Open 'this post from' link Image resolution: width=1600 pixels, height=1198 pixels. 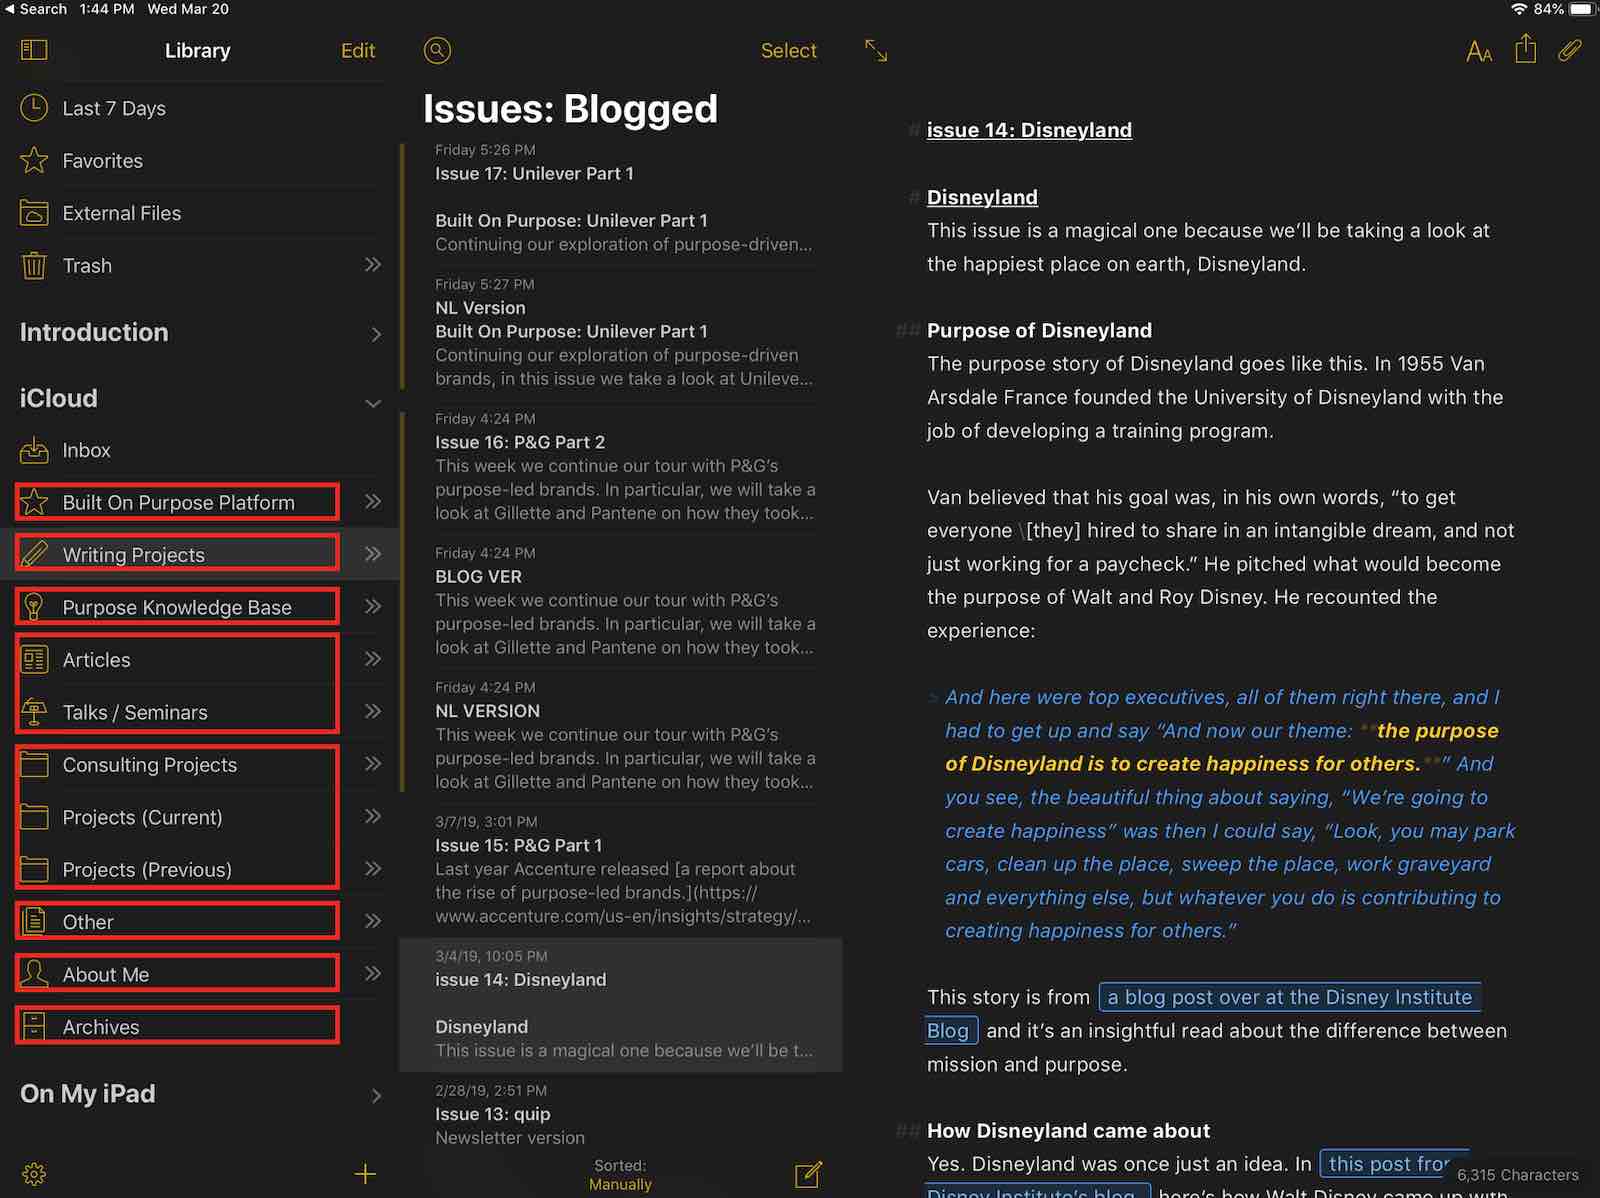tap(1390, 1164)
